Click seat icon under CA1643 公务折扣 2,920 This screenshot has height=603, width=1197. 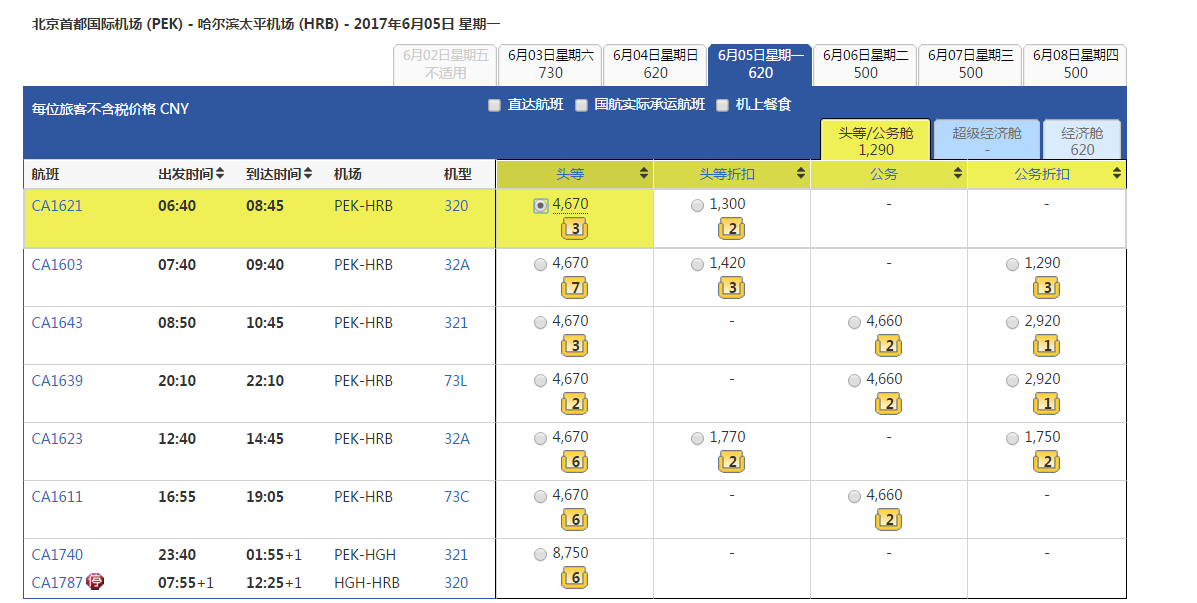(1046, 346)
